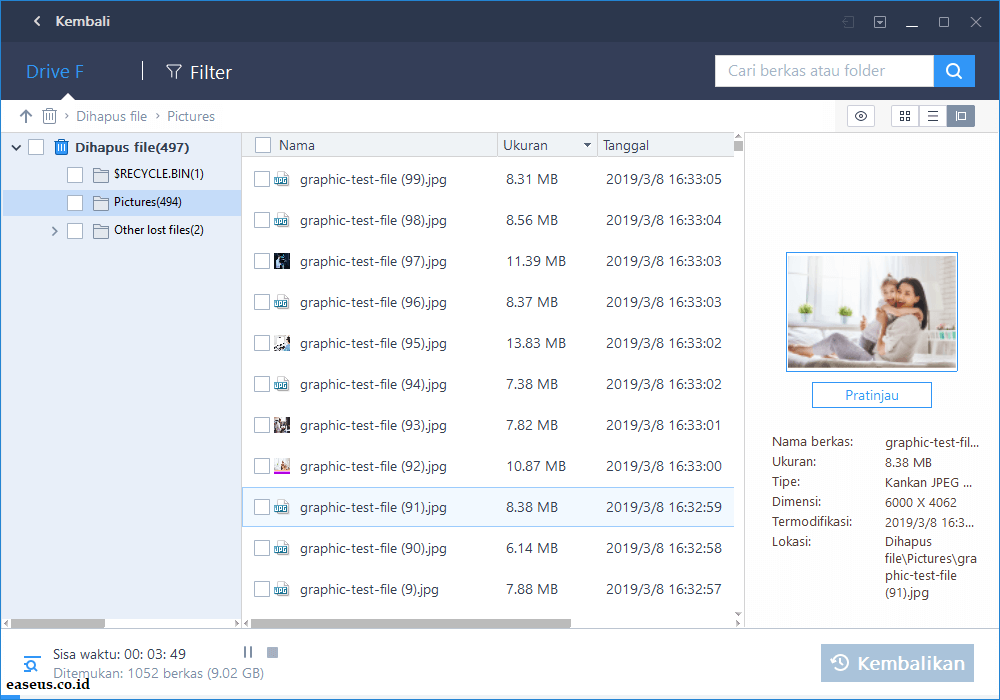
Task: Tick the Pictures(494) folder checkbox
Action: click(x=75, y=203)
